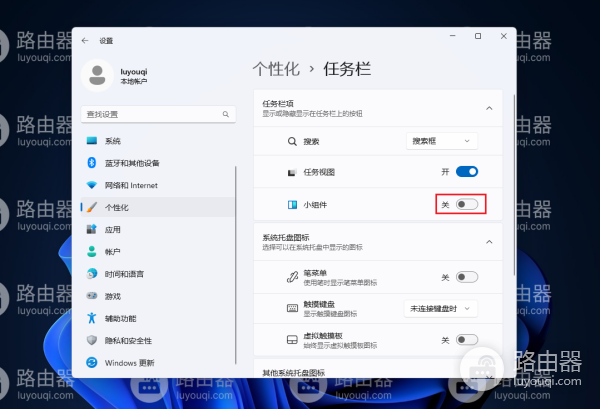Image resolution: width=600 pixels, height=409 pixels.
Task: Click the 笔菜单 pen icon
Action: [292, 277]
